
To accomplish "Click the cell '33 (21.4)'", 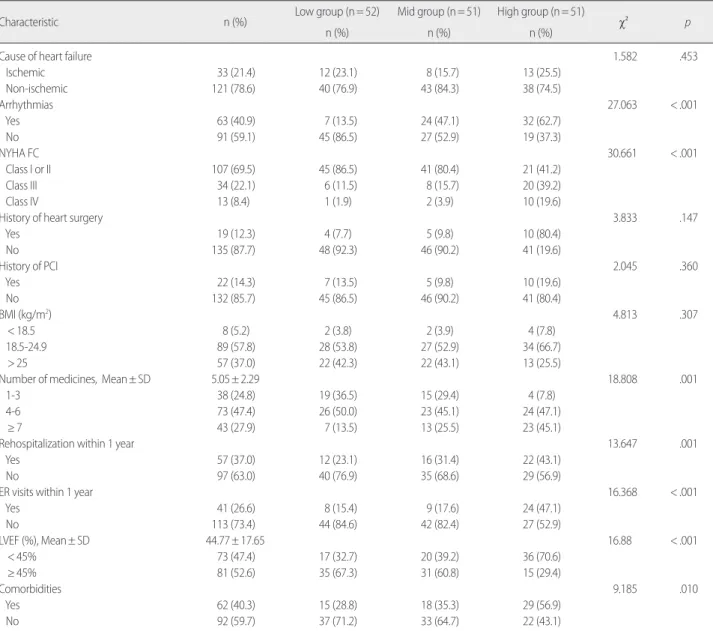I will [236, 73].
